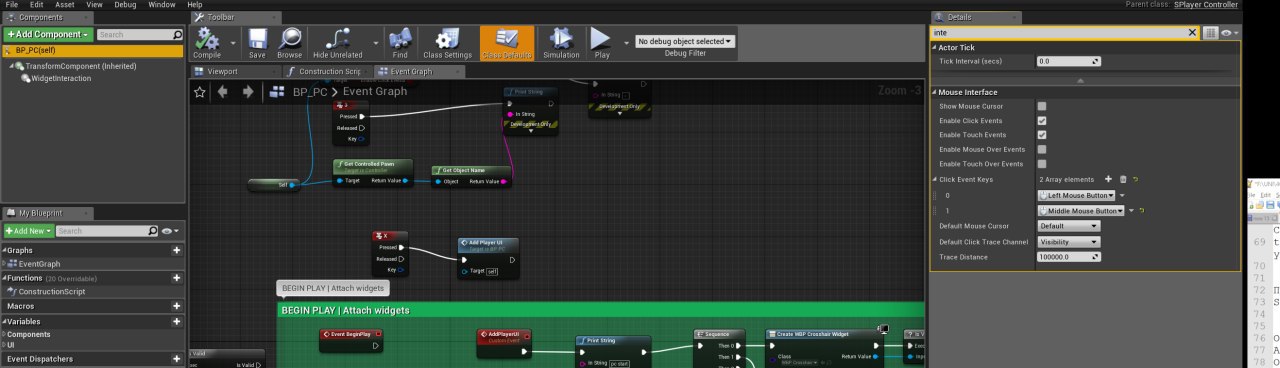Click Hide Unrelated toolbar icon

click(x=337, y=42)
